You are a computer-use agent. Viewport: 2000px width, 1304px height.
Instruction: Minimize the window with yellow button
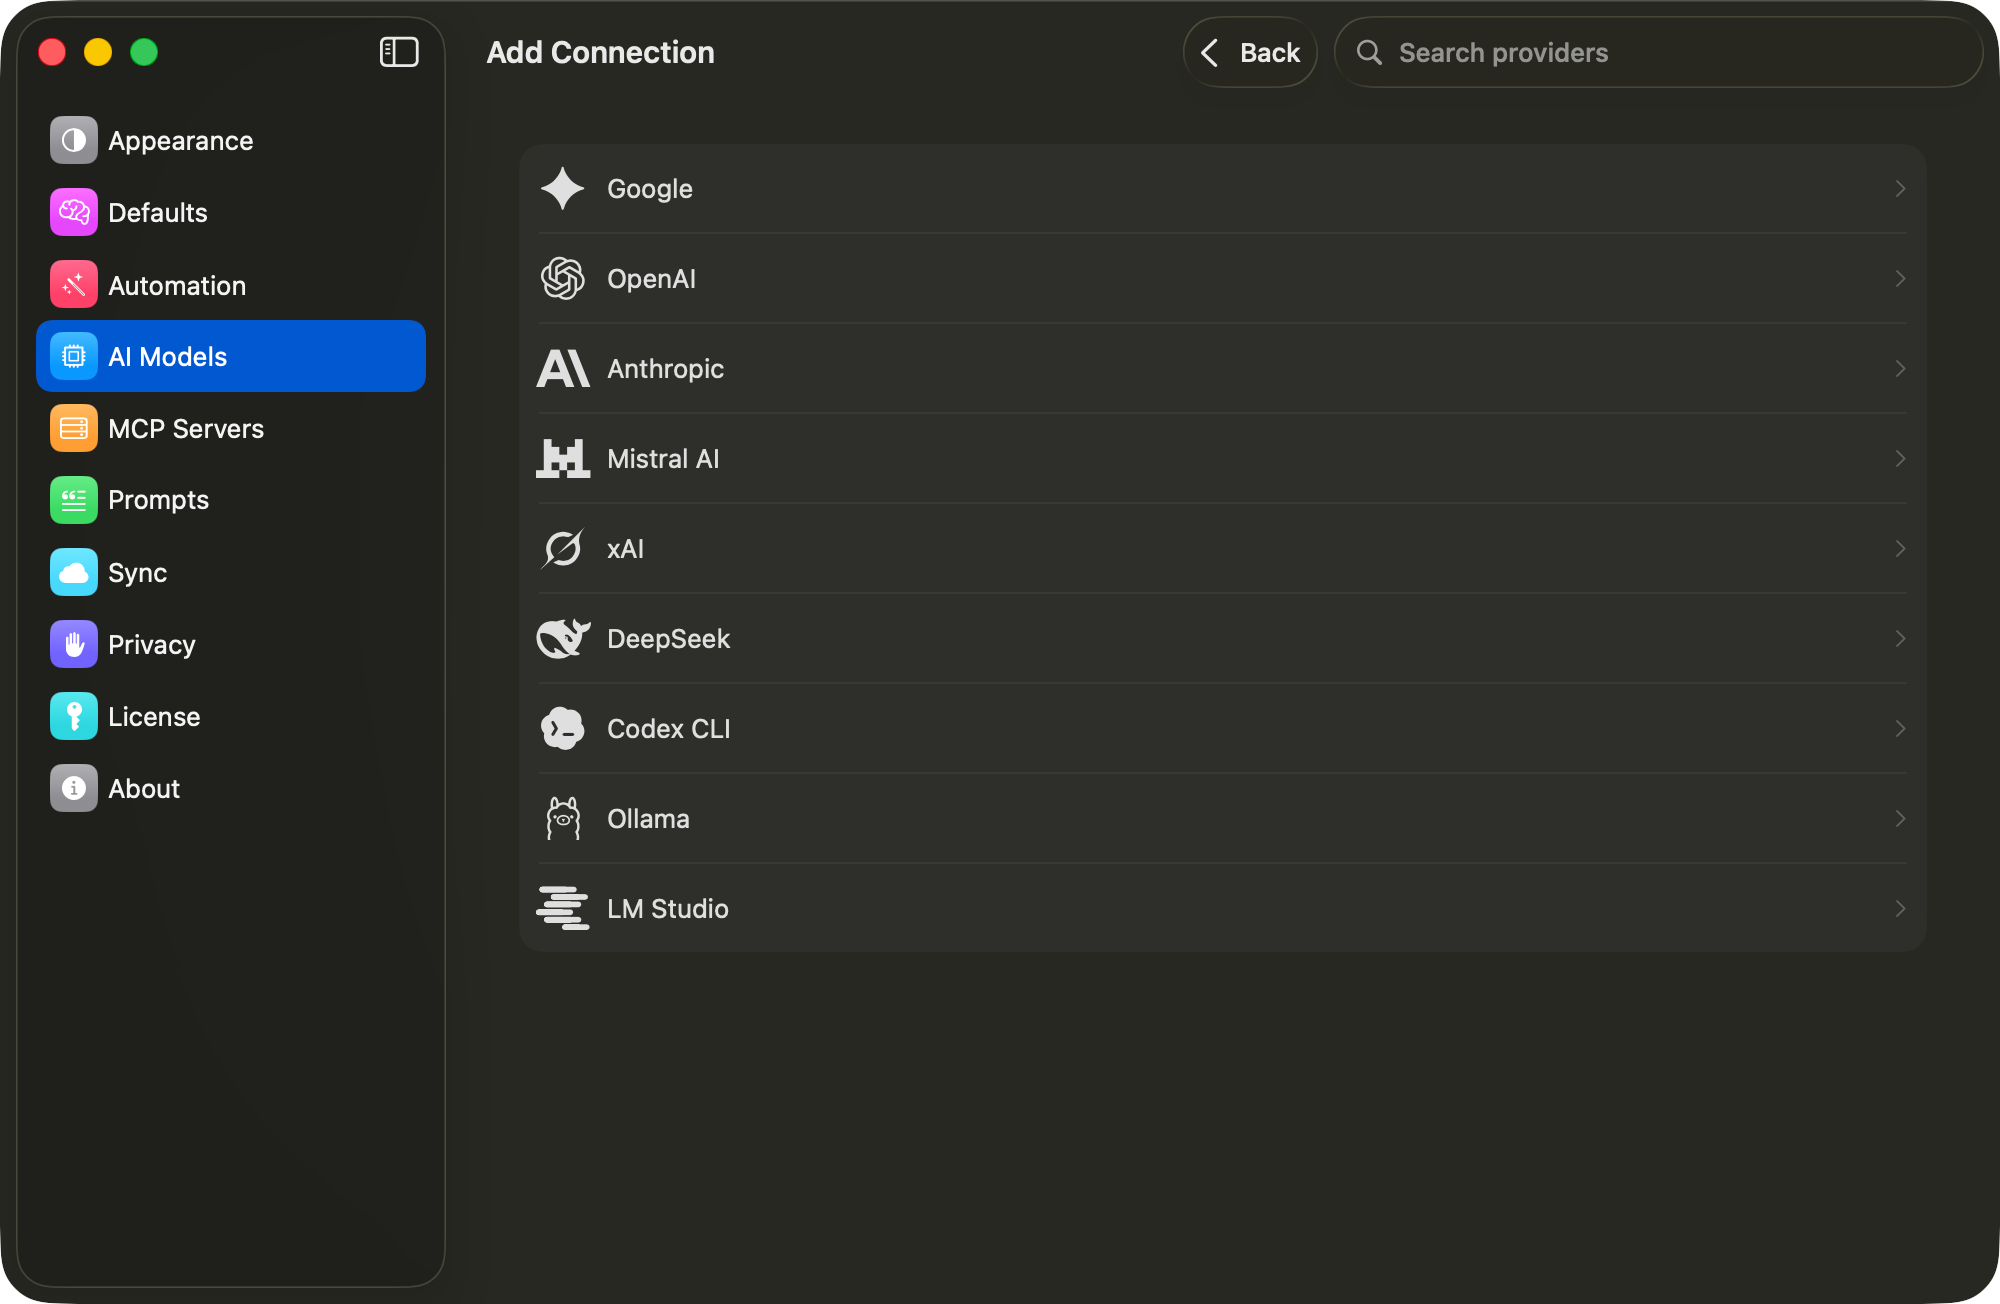tap(98, 52)
